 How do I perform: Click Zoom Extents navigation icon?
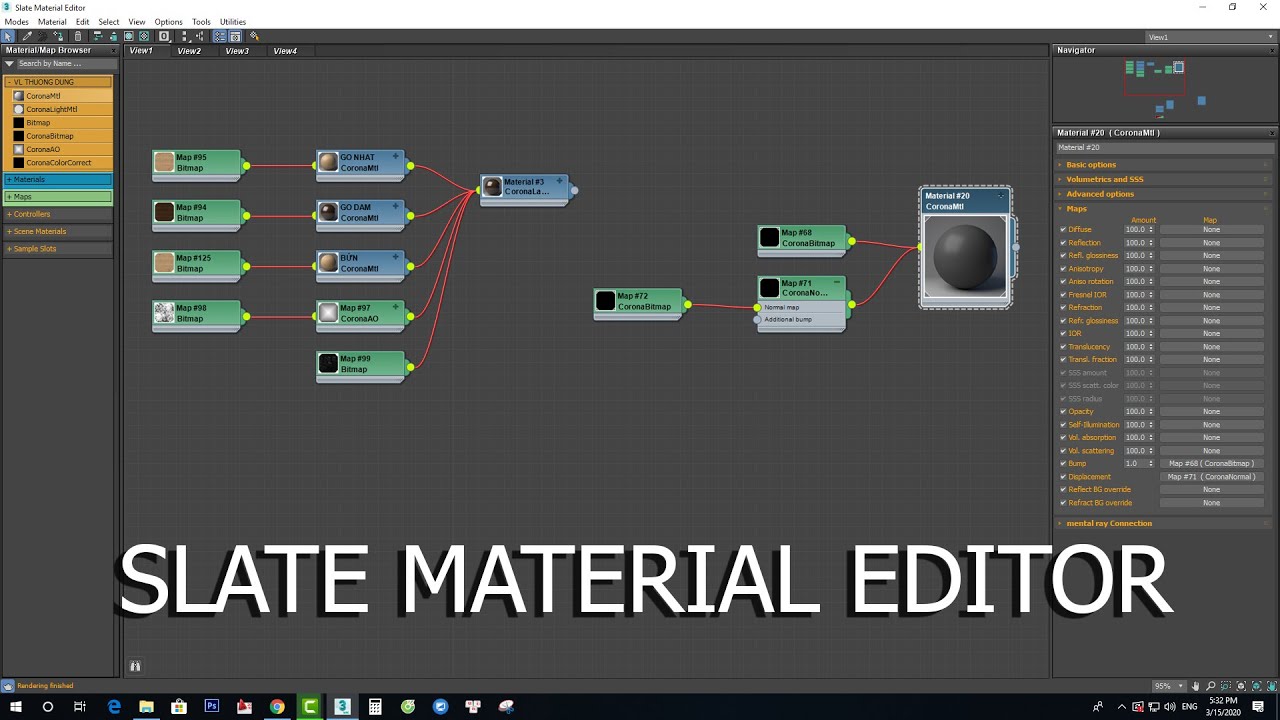point(1241,686)
